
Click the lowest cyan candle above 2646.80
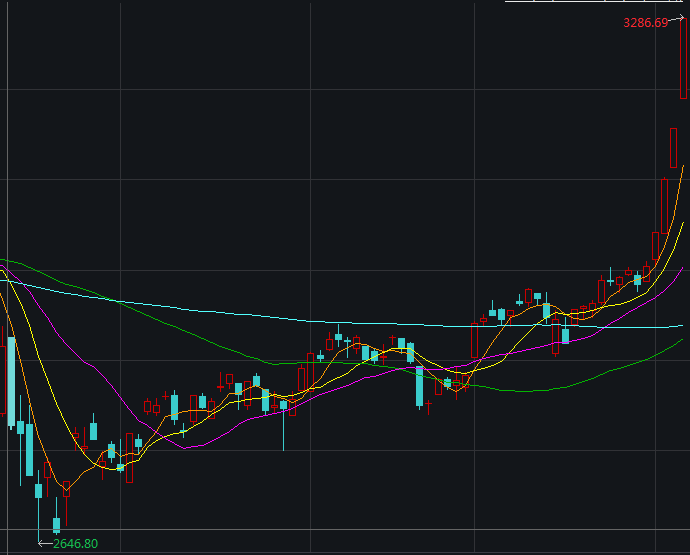pyautogui.click(x=56, y=524)
